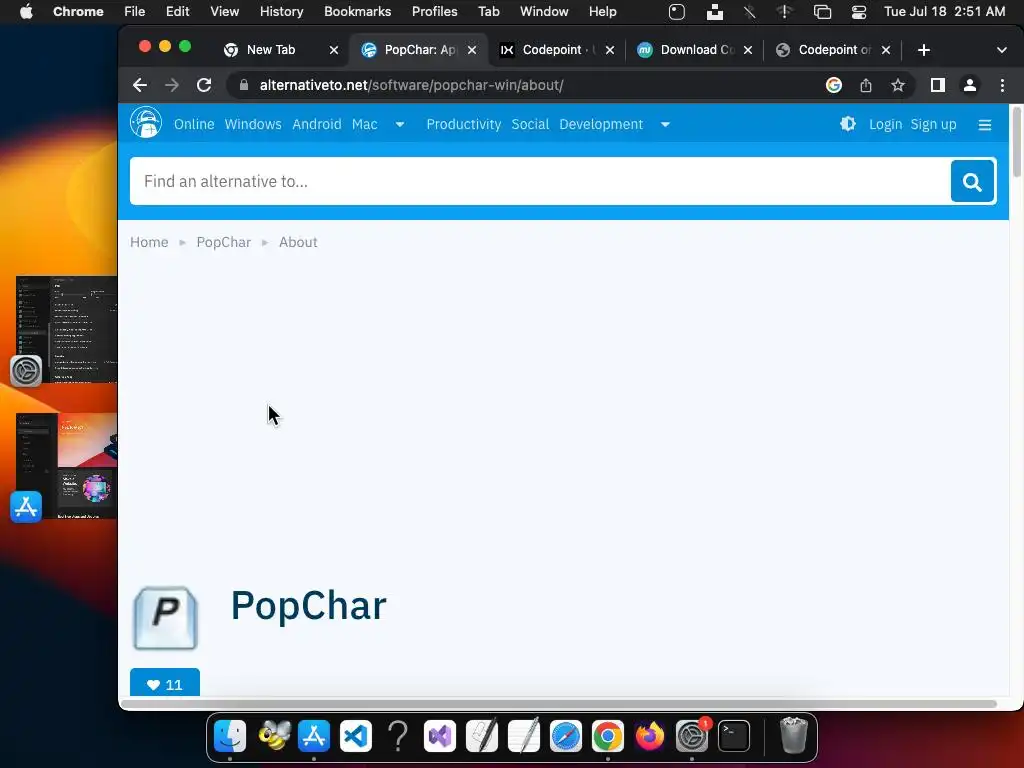The width and height of the screenshot is (1024, 768).
Task: Open Firefox from the dock
Action: 649,736
